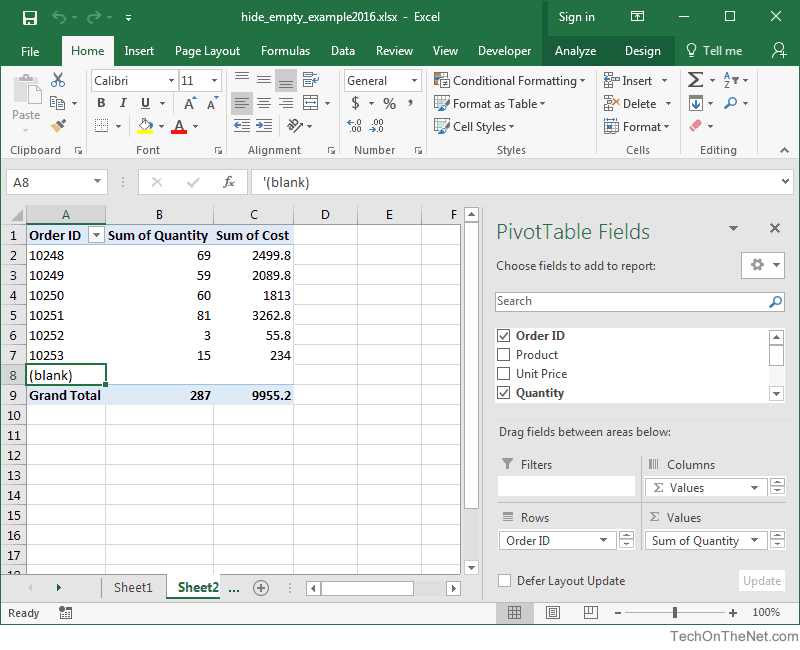Open the Font size dropdown
This screenshot has width=800, height=650.
pos(215,81)
